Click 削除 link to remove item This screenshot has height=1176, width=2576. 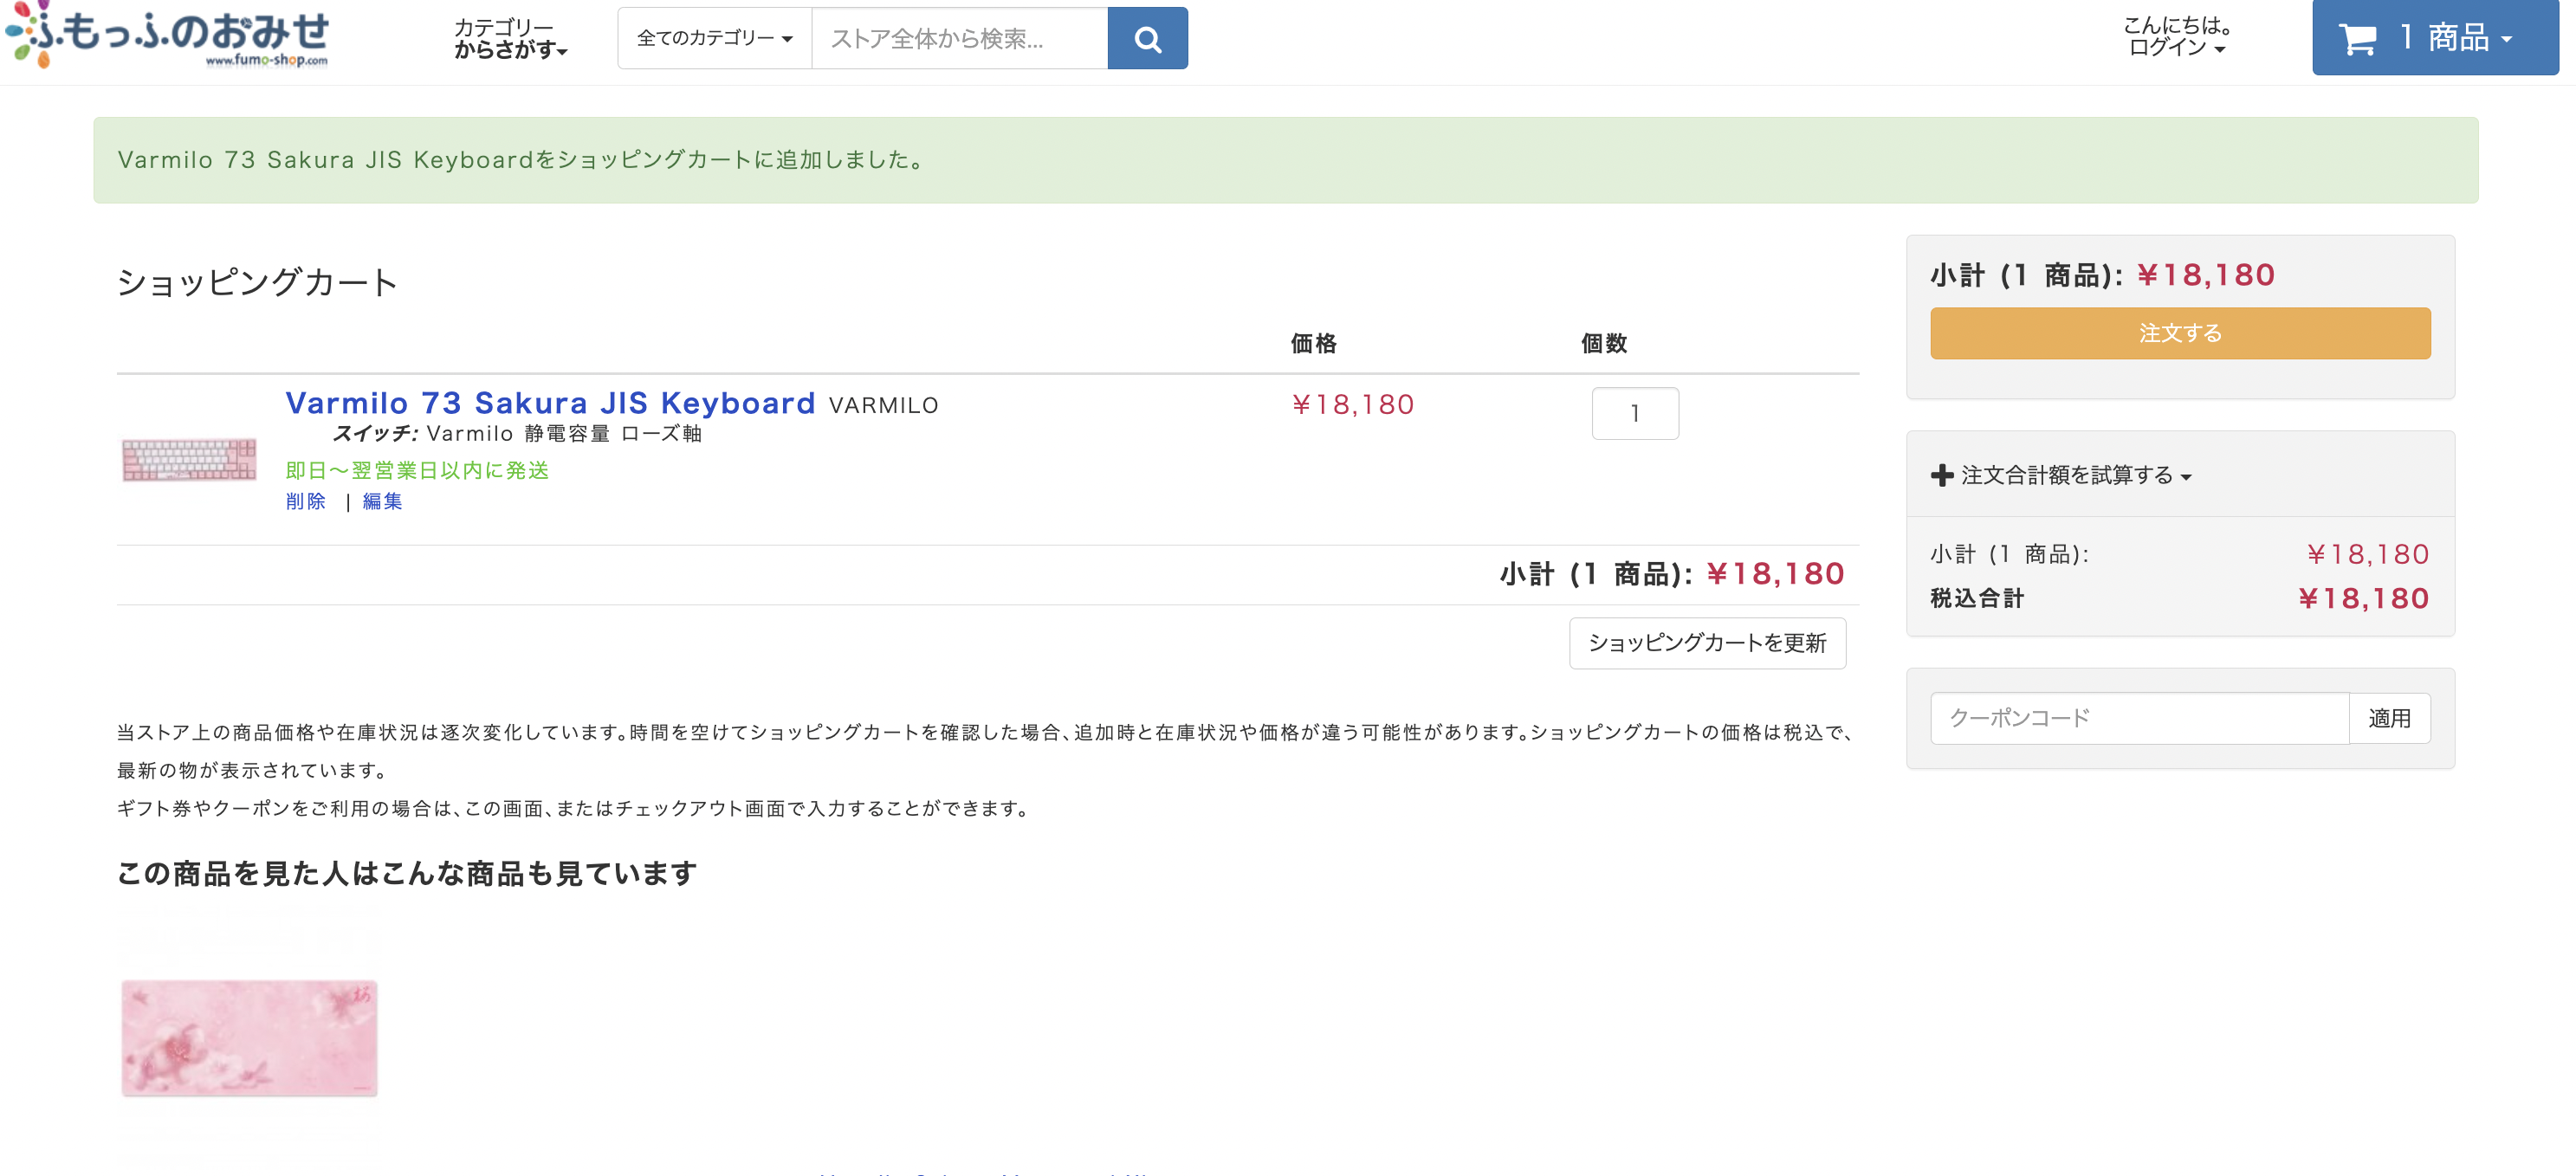click(306, 501)
